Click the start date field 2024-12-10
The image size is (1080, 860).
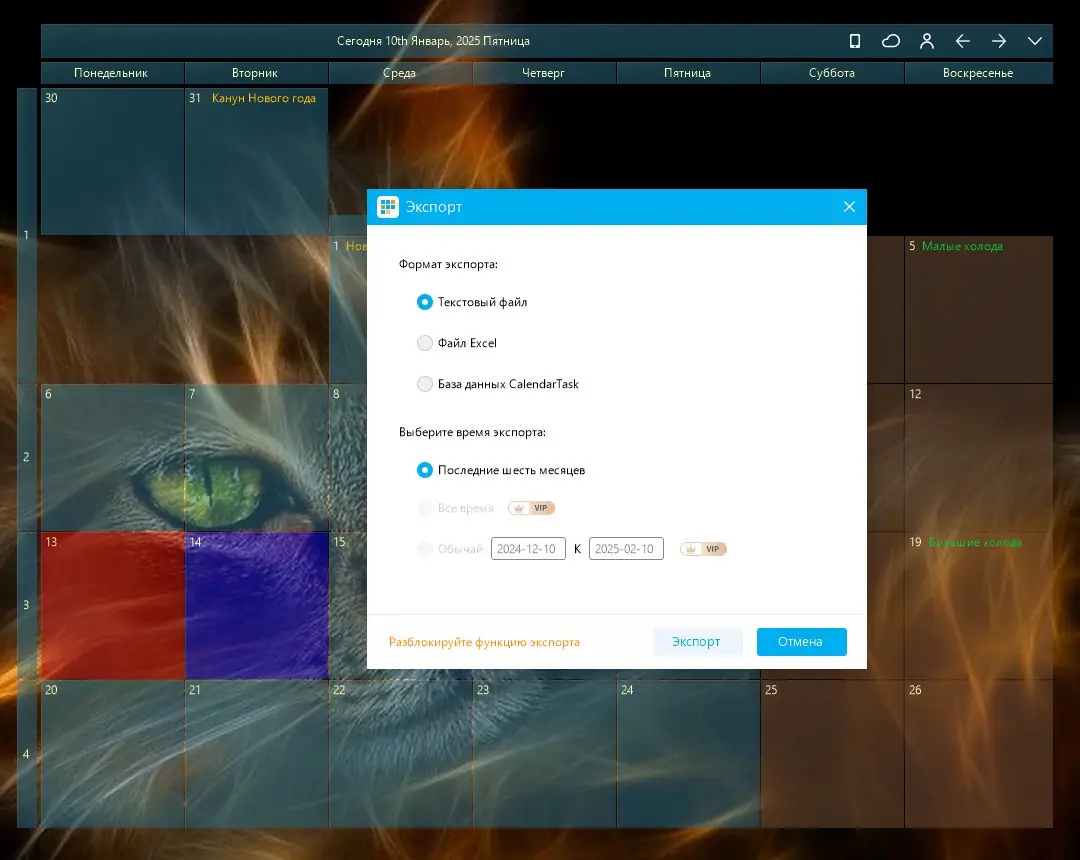(x=528, y=549)
